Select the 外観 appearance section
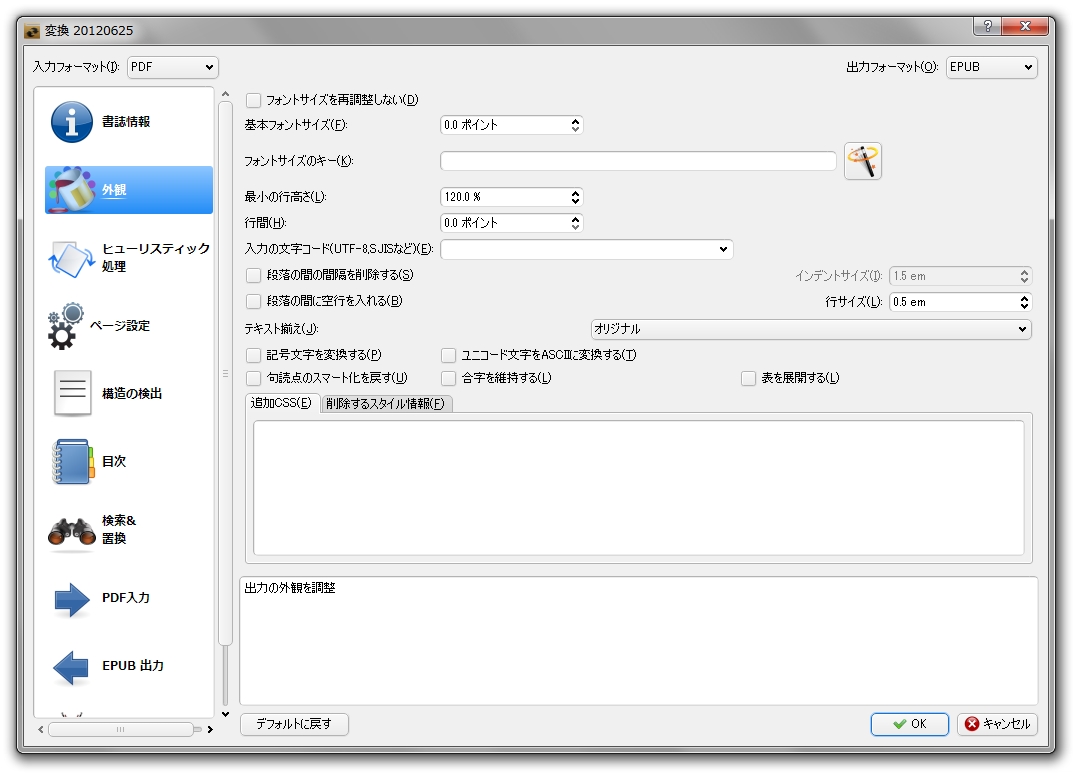Image resolution: width=1082 pixels, height=778 pixels. pyautogui.click(x=127, y=190)
